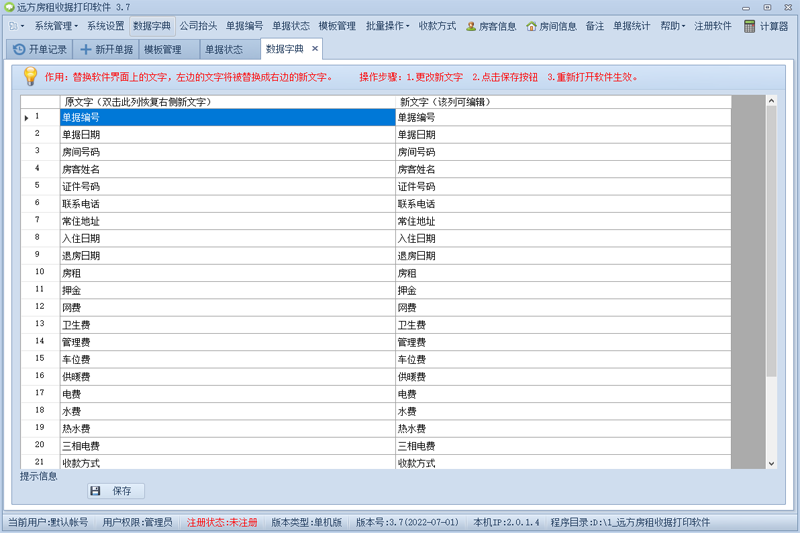Select original text cell 水费
Screen dimensions: 800x533
tap(228, 412)
